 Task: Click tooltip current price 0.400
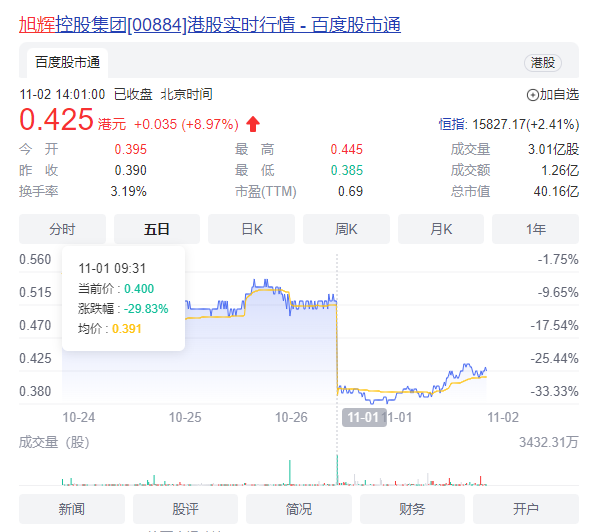tap(139, 289)
